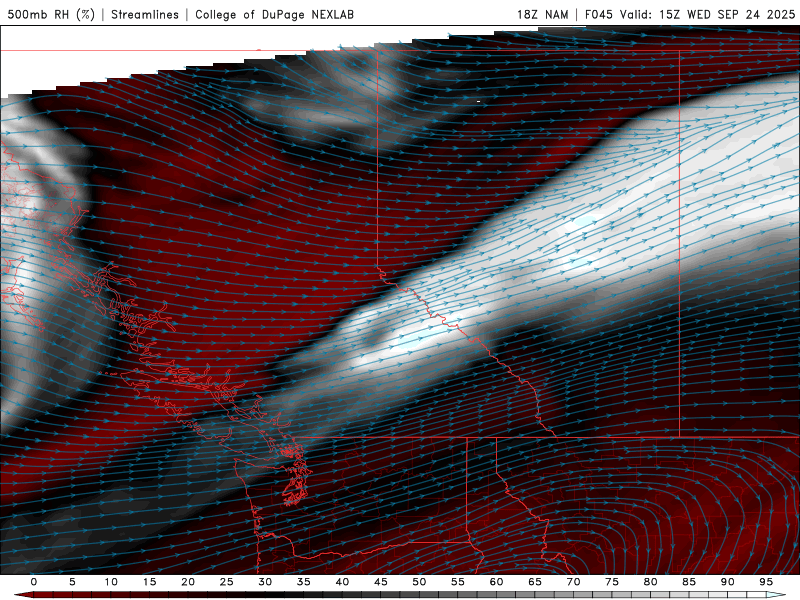Click the "80" legend number
800x600 pixels.
tap(650, 582)
